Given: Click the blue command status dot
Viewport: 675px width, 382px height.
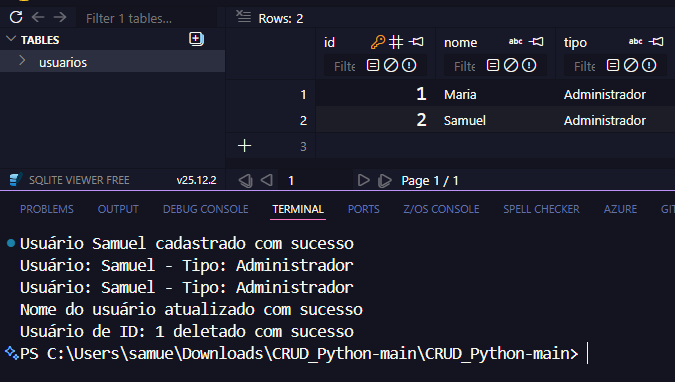Looking at the screenshot, I should (11, 243).
